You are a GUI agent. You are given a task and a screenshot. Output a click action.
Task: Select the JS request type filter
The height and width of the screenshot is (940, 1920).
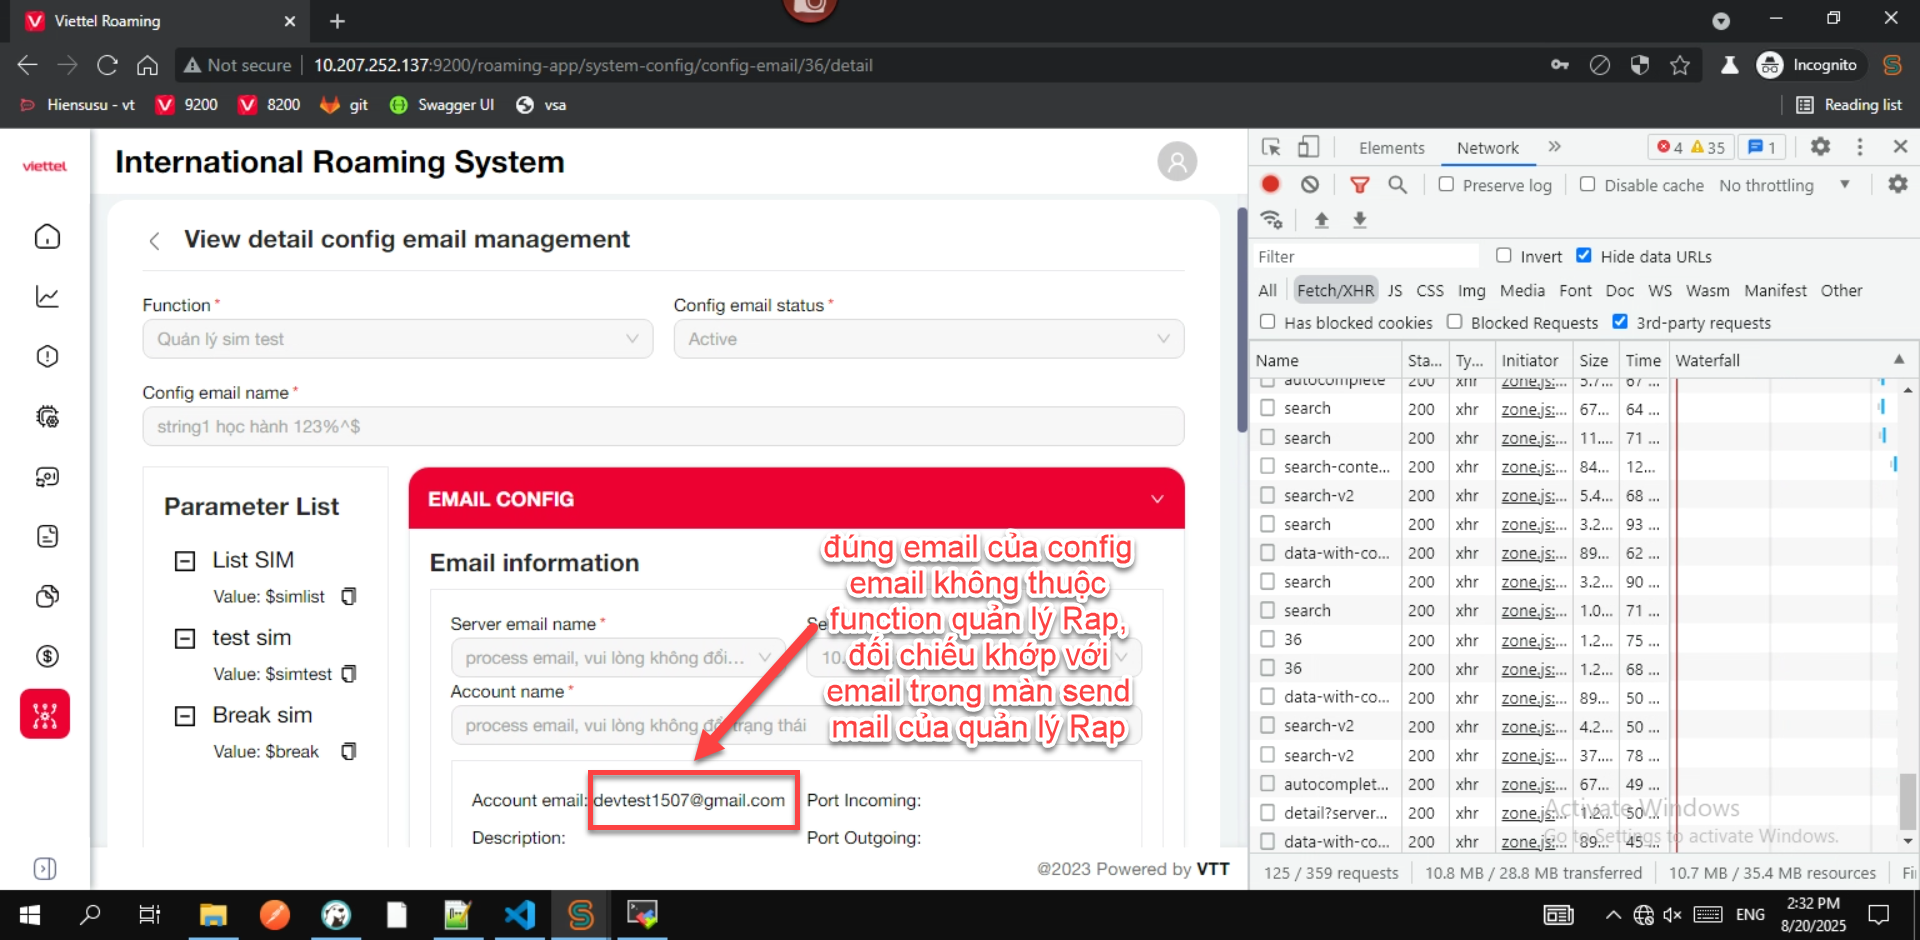tap(1394, 291)
